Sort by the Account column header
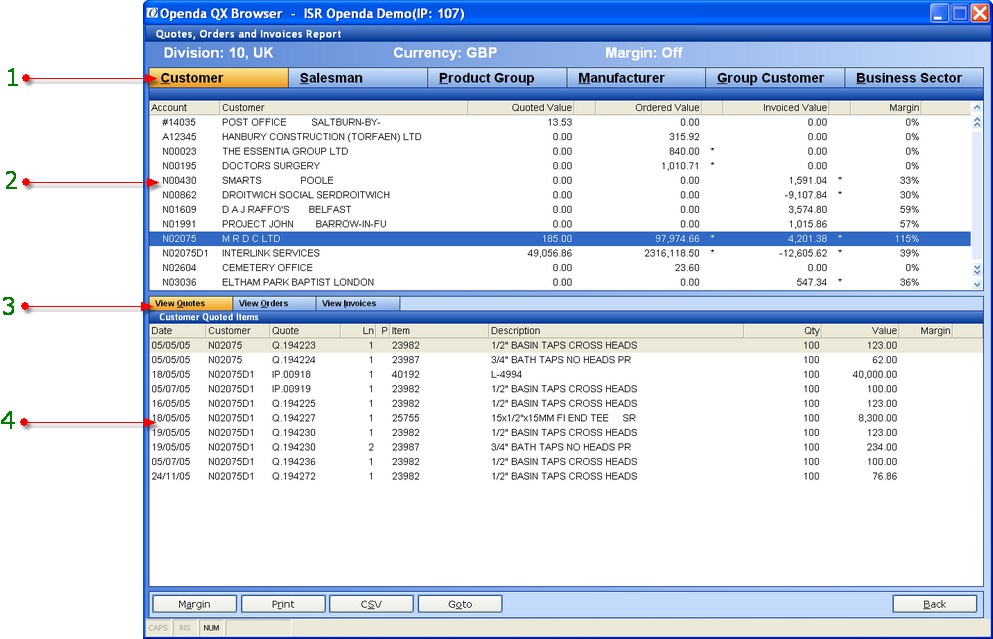Image resolution: width=993 pixels, height=639 pixels. (x=184, y=108)
